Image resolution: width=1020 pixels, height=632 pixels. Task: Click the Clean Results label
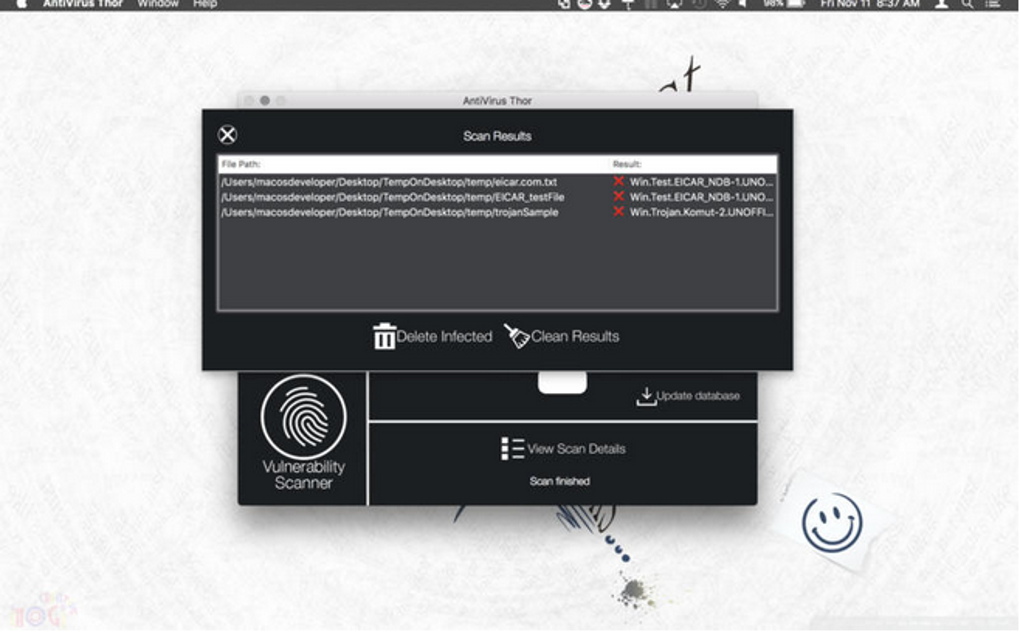pos(575,336)
